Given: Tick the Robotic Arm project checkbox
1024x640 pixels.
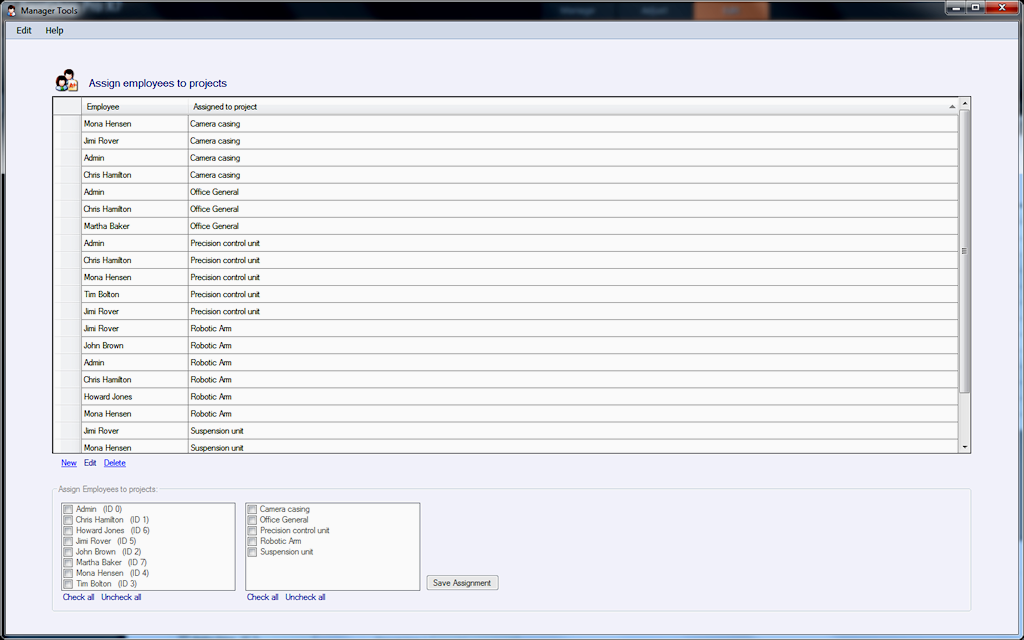Looking at the screenshot, I should (x=252, y=541).
